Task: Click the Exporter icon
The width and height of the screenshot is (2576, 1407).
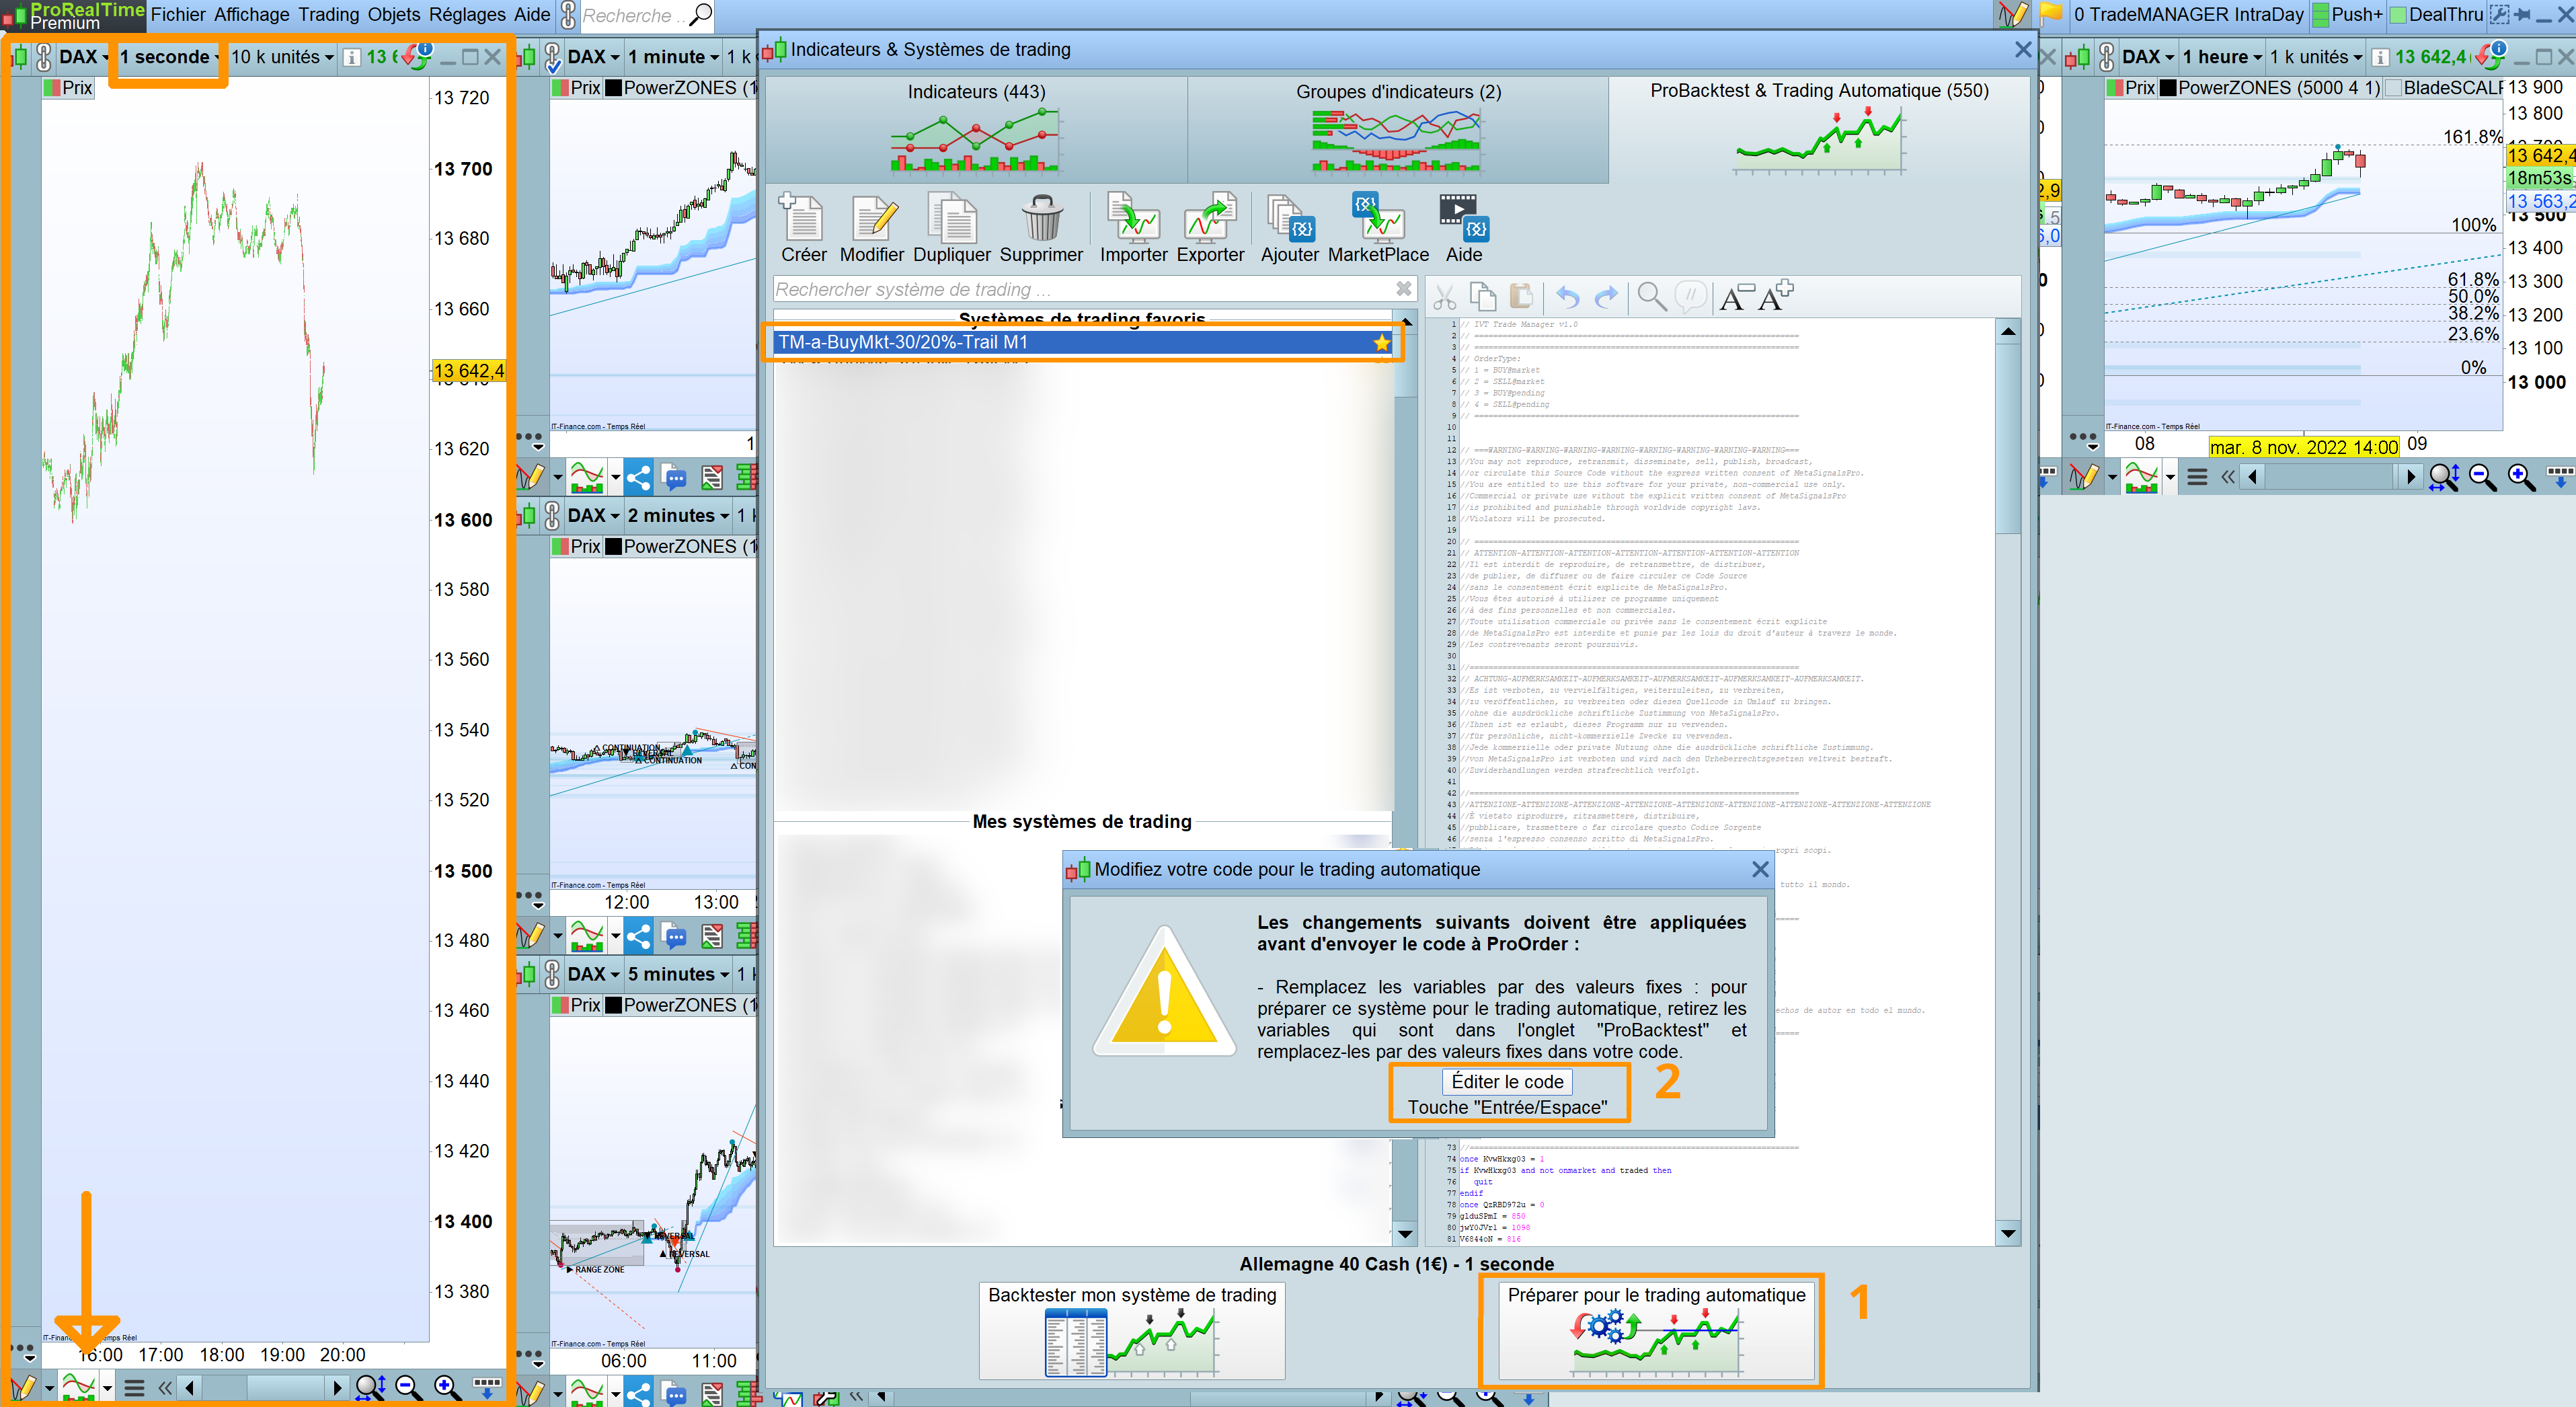Action: [x=1210, y=228]
